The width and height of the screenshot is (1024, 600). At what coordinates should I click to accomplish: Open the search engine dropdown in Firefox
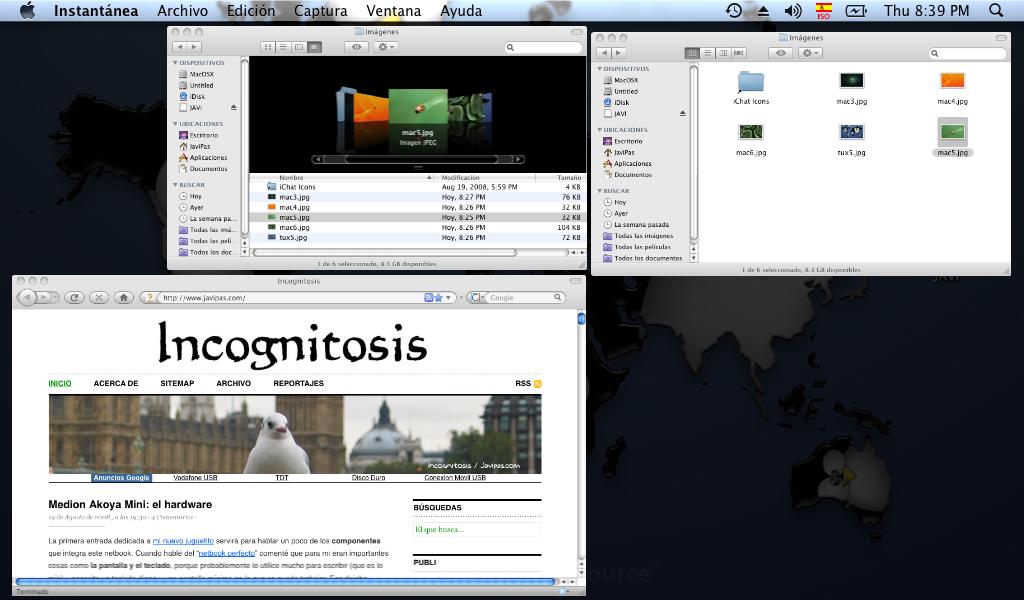coord(477,298)
